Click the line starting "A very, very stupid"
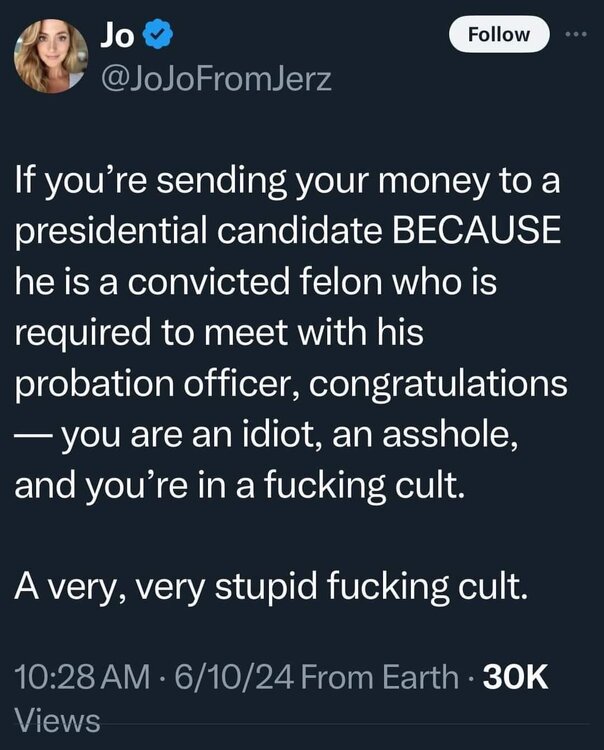The height and width of the screenshot is (750, 604). pyautogui.click(x=268, y=587)
